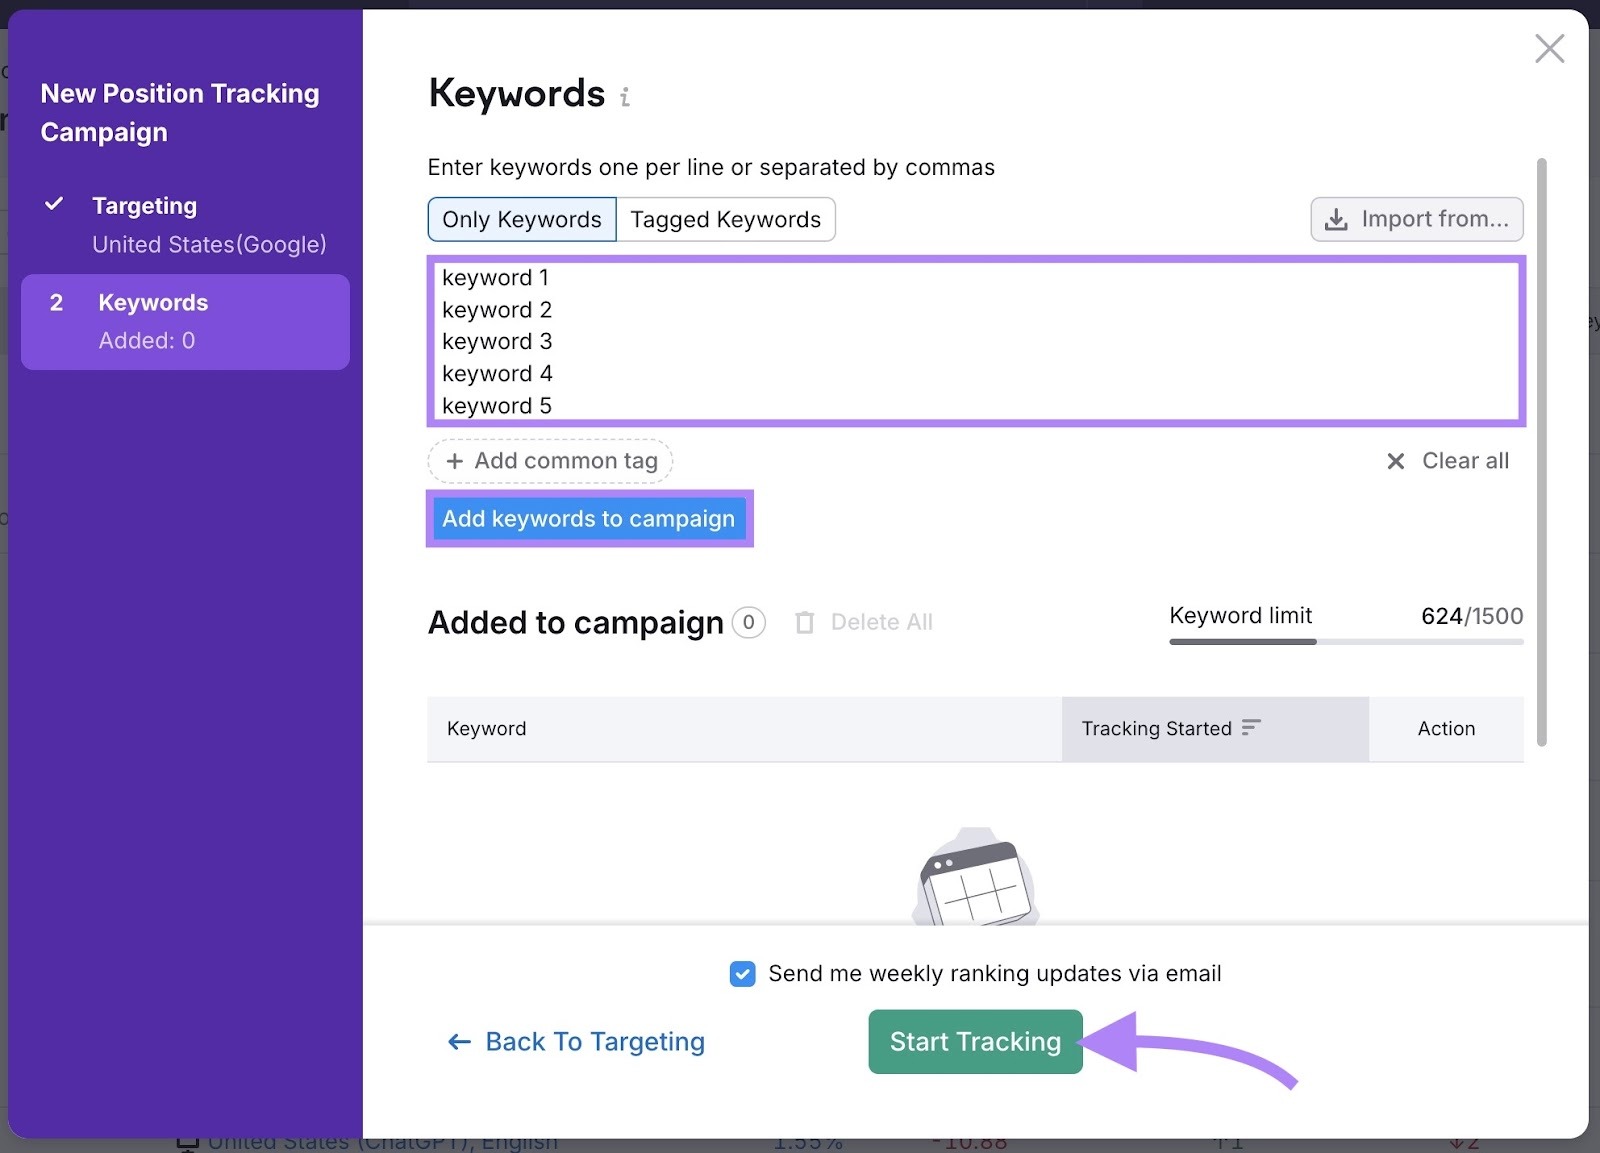The width and height of the screenshot is (1600, 1153).
Task: Click Add keywords to campaign
Action: pos(589,518)
